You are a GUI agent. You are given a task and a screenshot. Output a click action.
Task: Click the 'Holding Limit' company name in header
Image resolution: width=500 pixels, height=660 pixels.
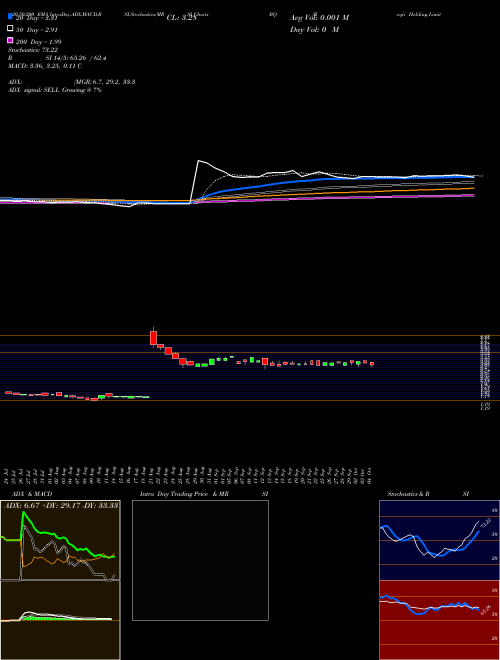[425, 14]
